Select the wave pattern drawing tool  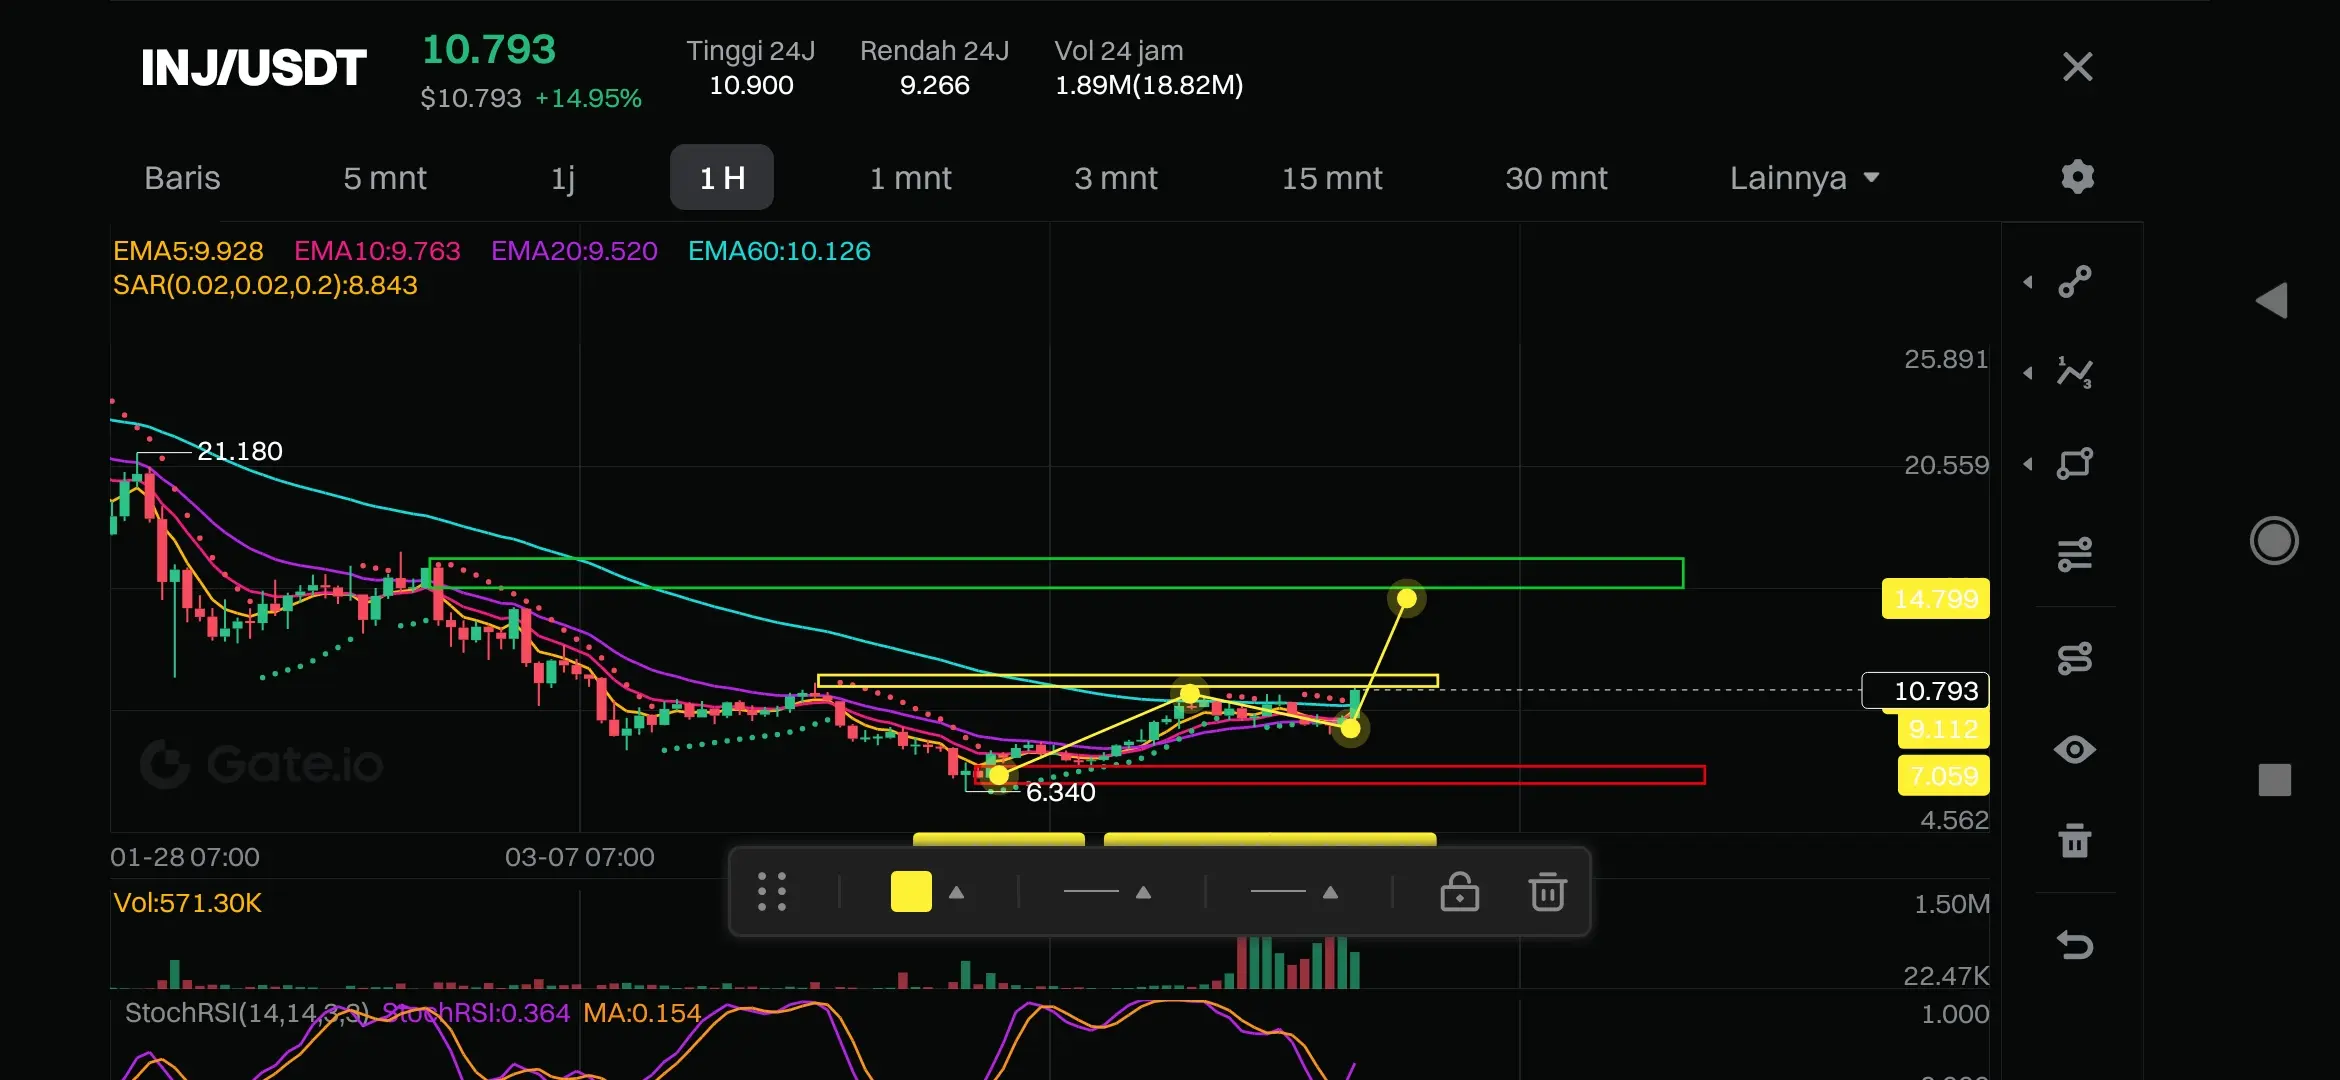click(x=2075, y=373)
